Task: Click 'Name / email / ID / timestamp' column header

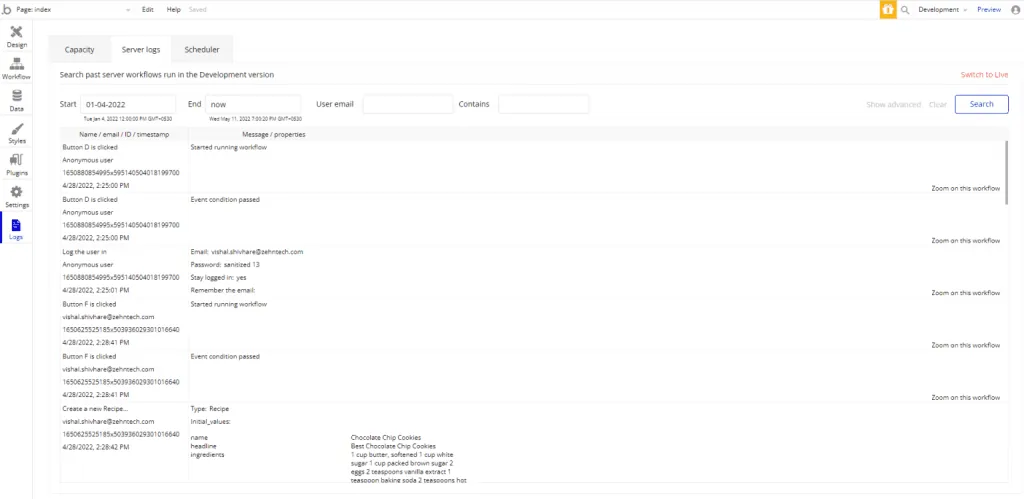Action: pyautogui.click(x=124, y=135)
